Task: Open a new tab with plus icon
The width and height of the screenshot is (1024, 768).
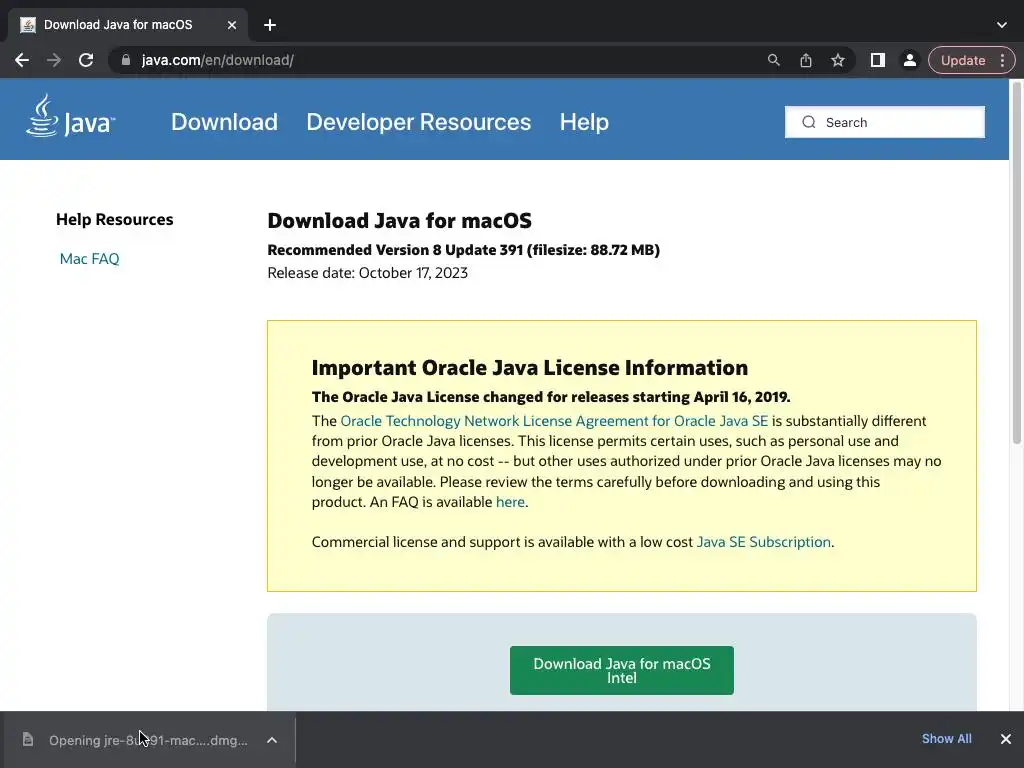Action: pyautogui.click(x=270, y=25)
